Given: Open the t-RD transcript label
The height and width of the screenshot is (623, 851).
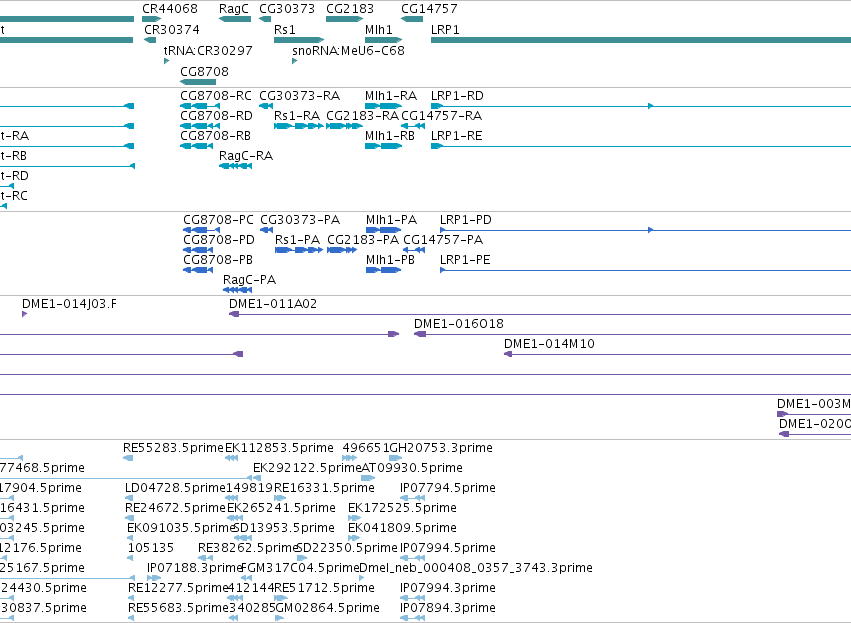Looking at the screenshot, I should (x=15, y=176).
